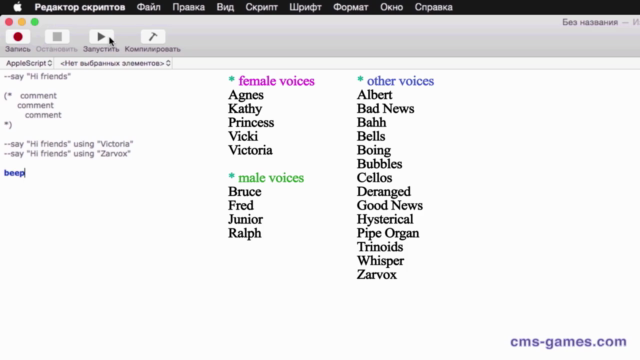
Task: Click the voice name Trinoids
Action: point(380,247)
